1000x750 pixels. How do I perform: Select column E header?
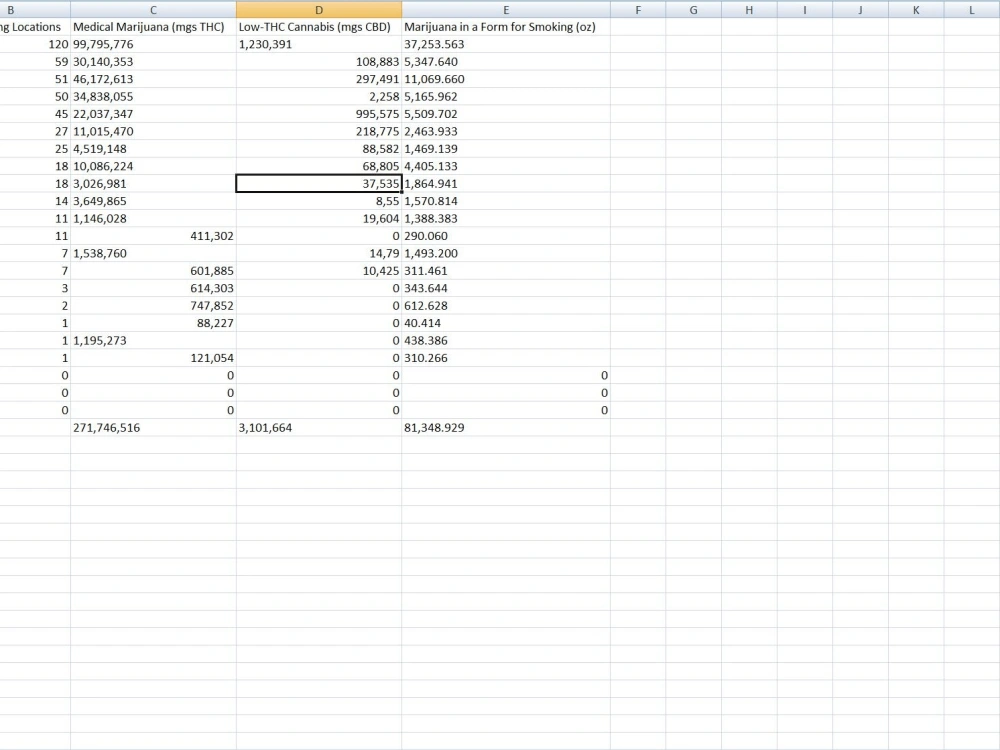click(x=506, y=10)
